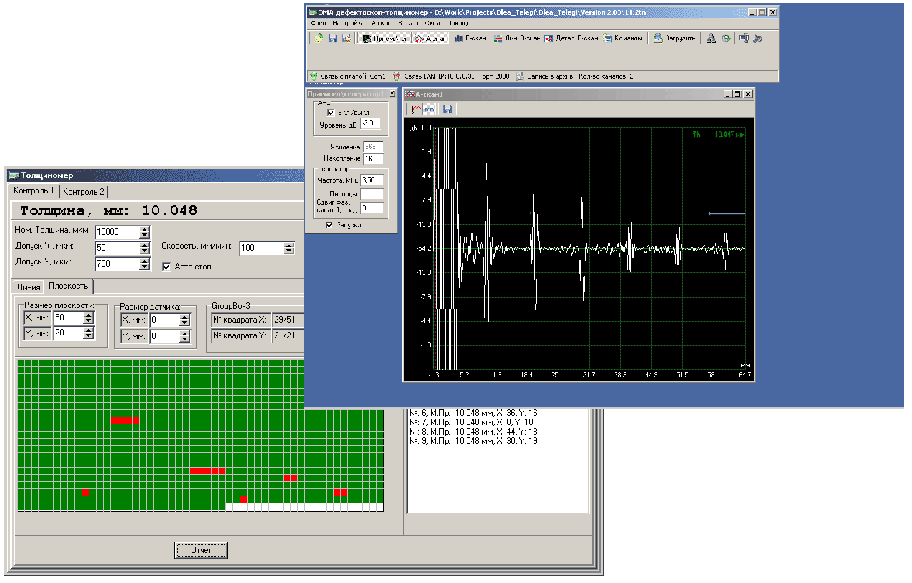Toggle the checkbox above the Уровень дБ field
912x583 pixels.
[x=330, y=112]
